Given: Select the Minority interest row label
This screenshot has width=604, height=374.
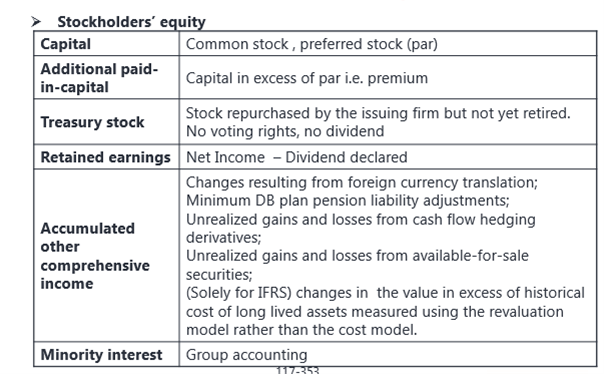Looking at the screenshot, I should (101, 355).
